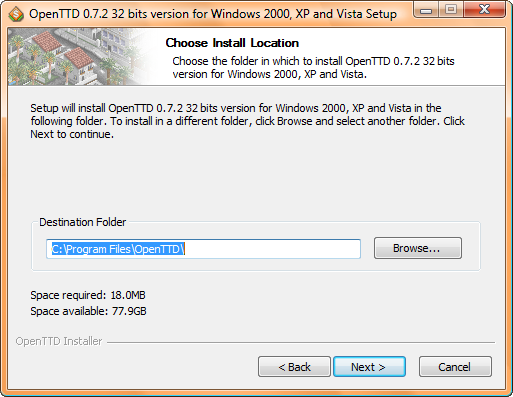Screen dimensions: 513x397
Task: Continue the installation with Next >
Action: [x=369, y=367]
